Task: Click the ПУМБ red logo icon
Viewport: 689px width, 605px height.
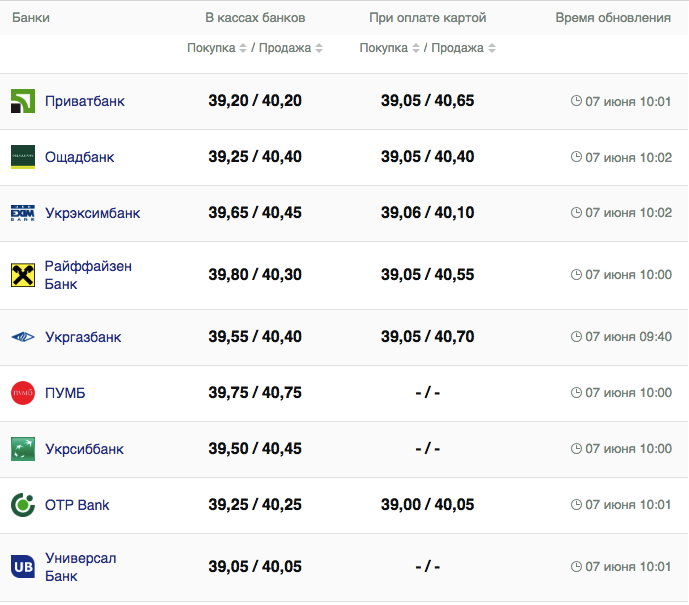Action: pyautogui.click(x=23, y=393)
